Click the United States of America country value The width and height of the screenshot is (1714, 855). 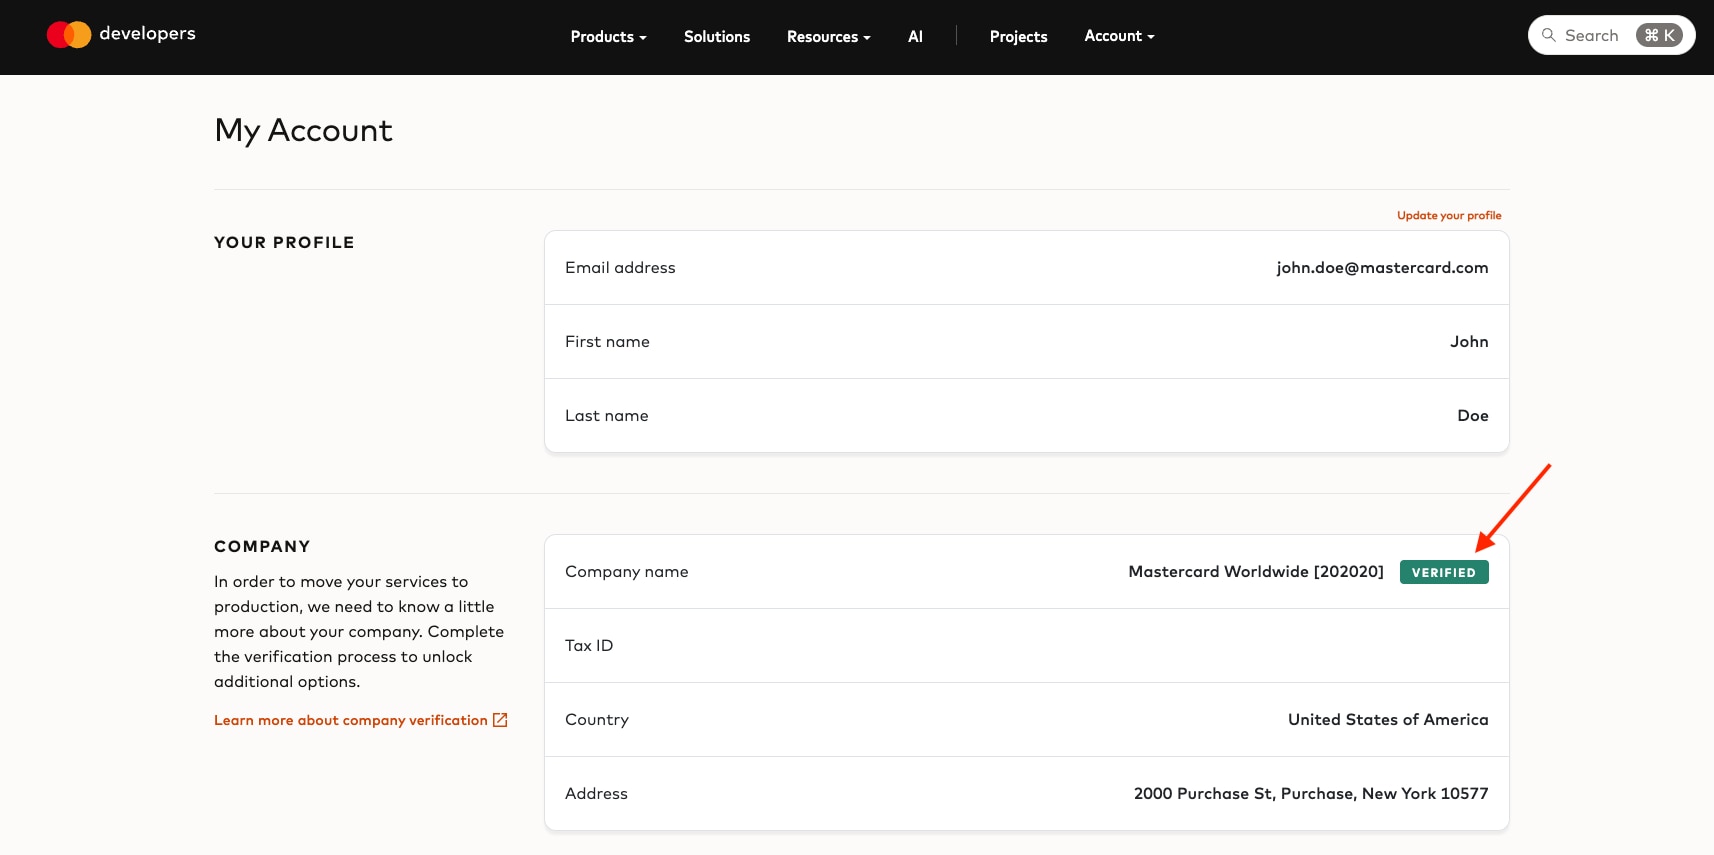coord(1388,720)
